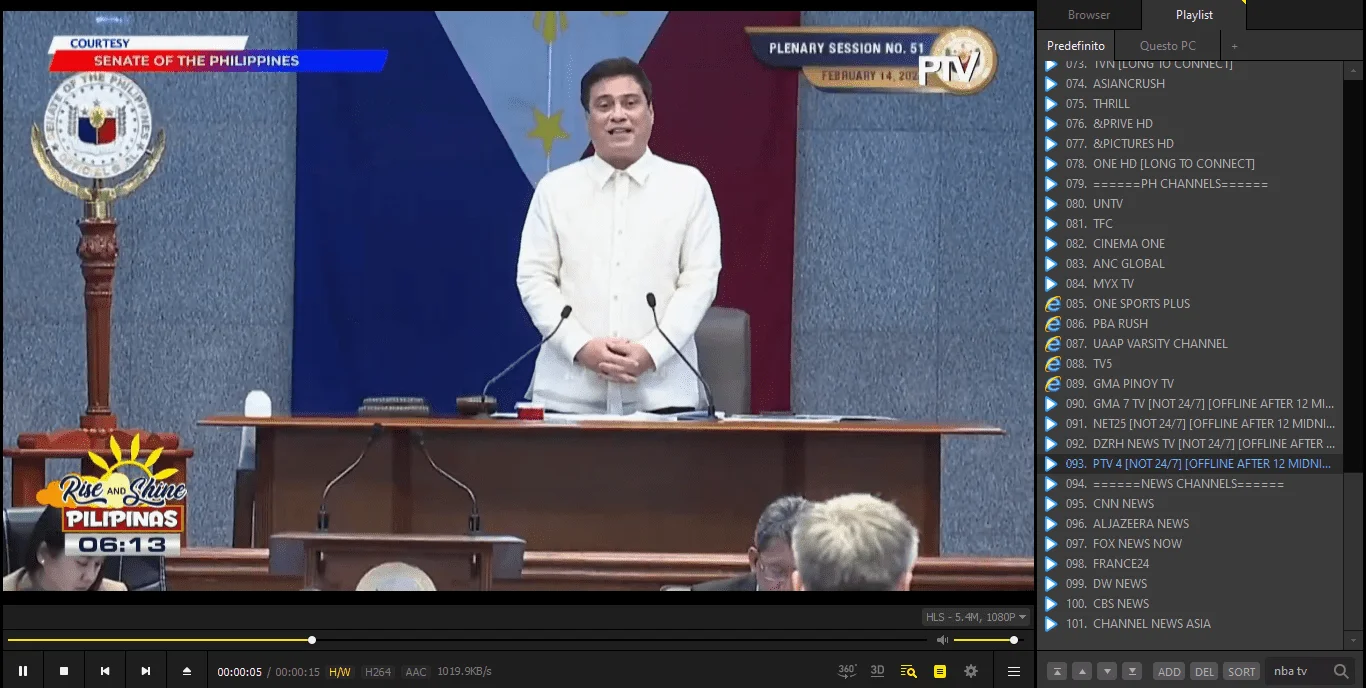Toggle H/W hardware acceleration indicator
1366x688 pixels.
pyautogui.click(x=340, y=672)
